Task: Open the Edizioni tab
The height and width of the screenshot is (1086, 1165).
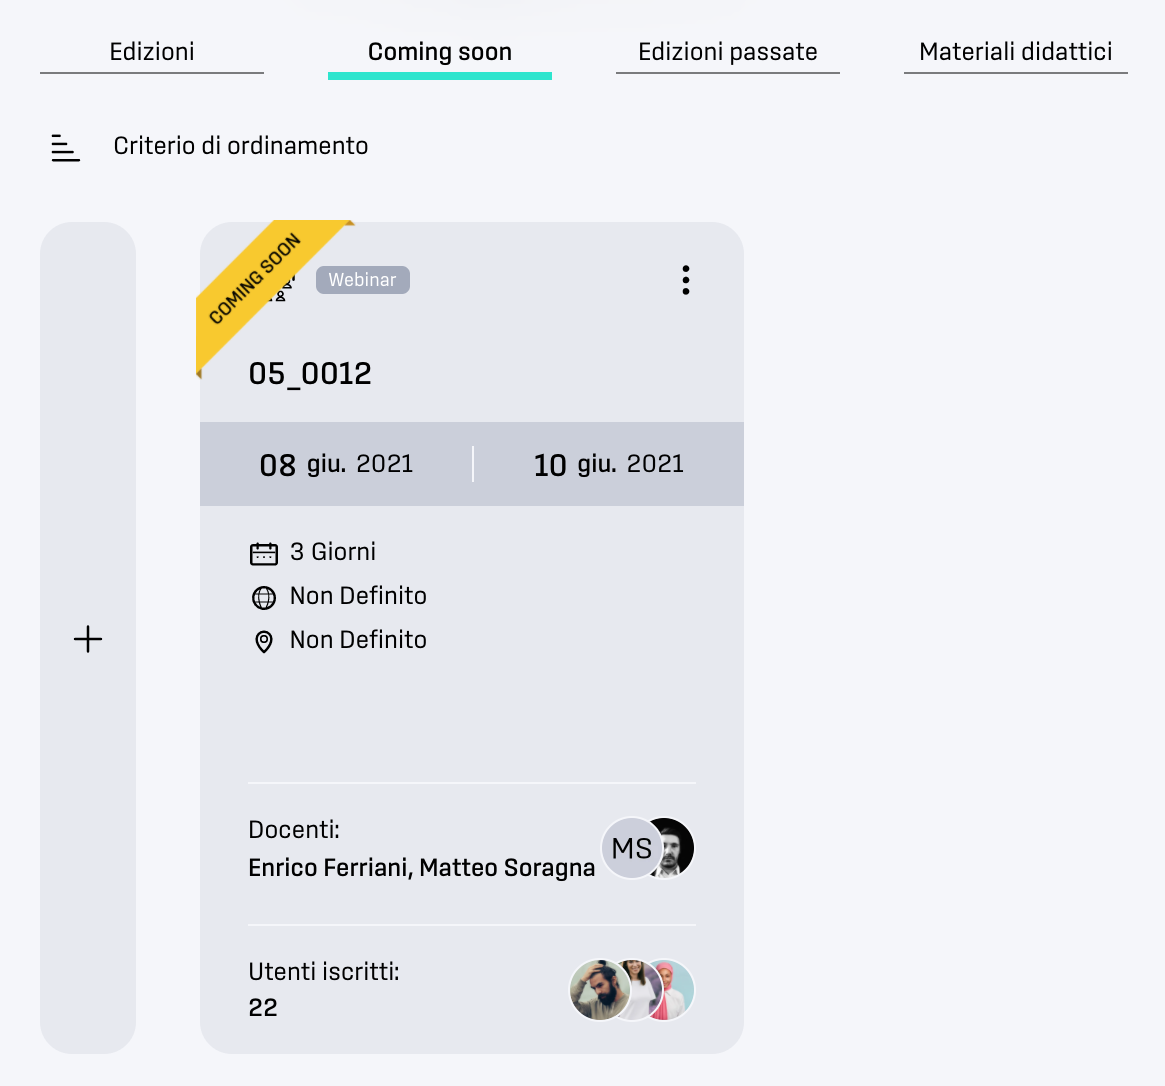Action: coord(152,52)
